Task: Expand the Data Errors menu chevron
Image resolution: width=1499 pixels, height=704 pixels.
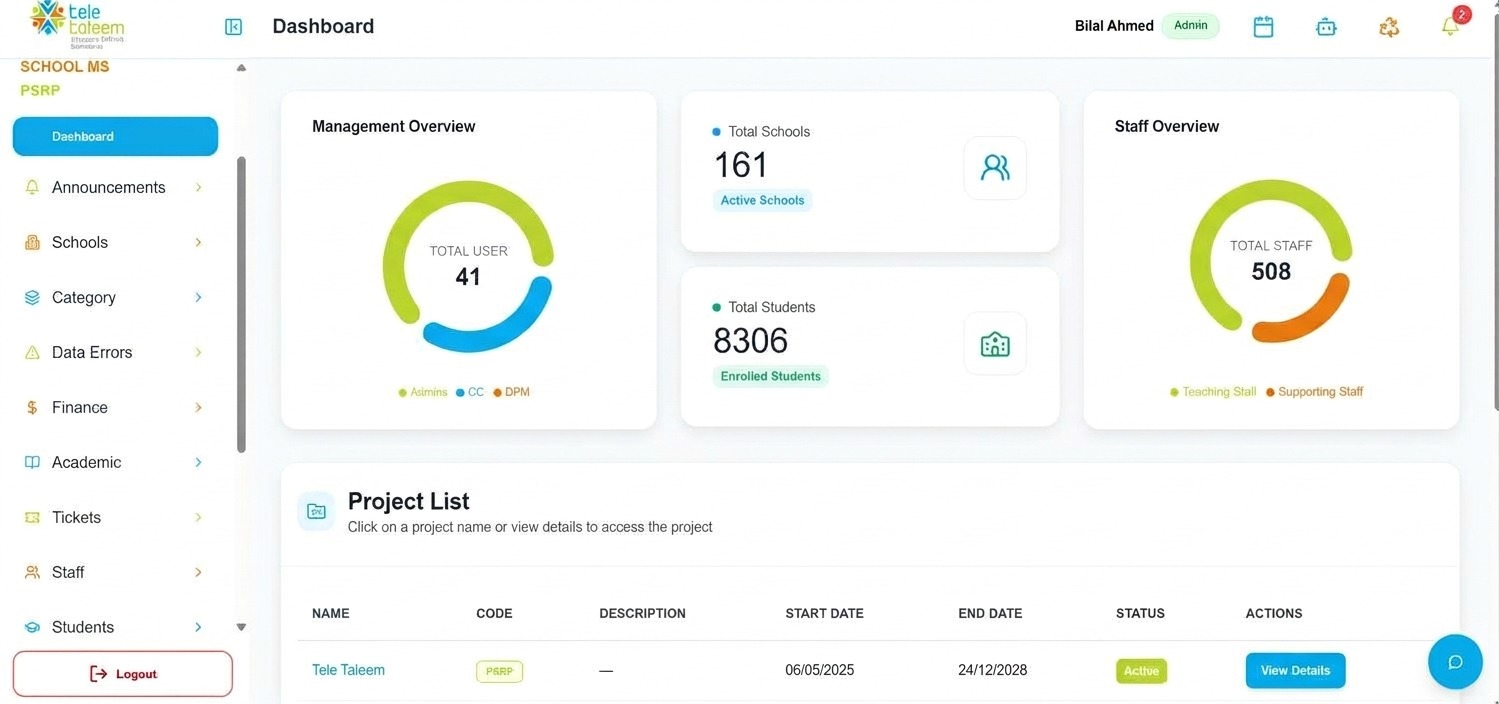Action: tap(198, 352)
